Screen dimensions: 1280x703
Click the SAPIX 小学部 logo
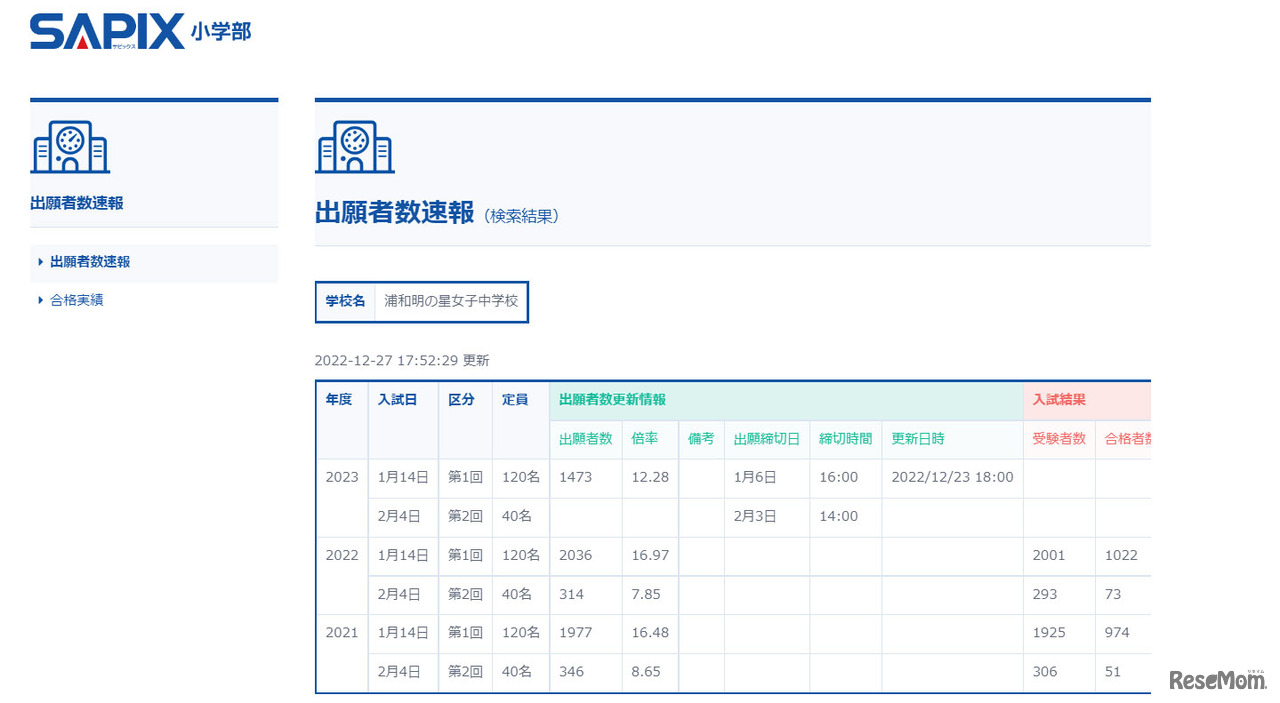click(x=140, y=32)
